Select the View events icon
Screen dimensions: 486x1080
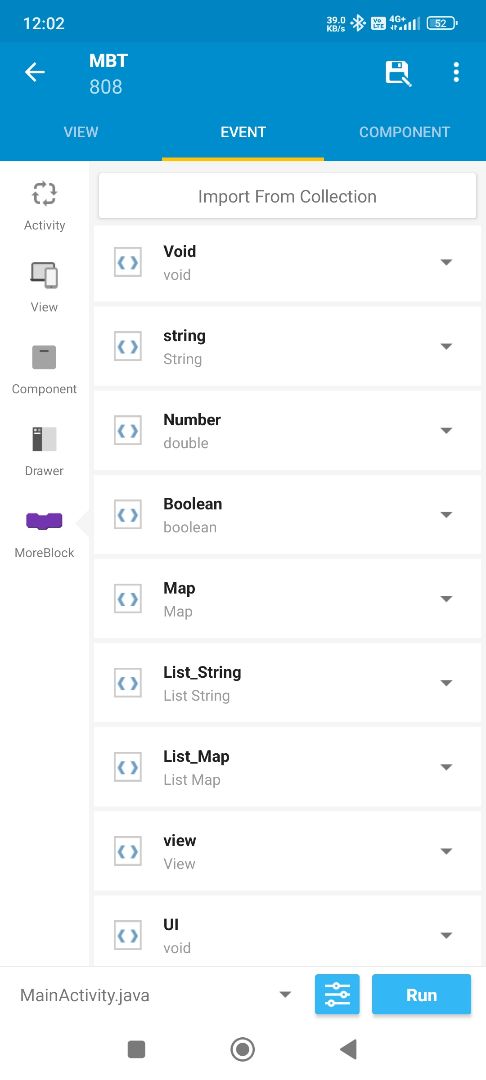coord(44,275)
